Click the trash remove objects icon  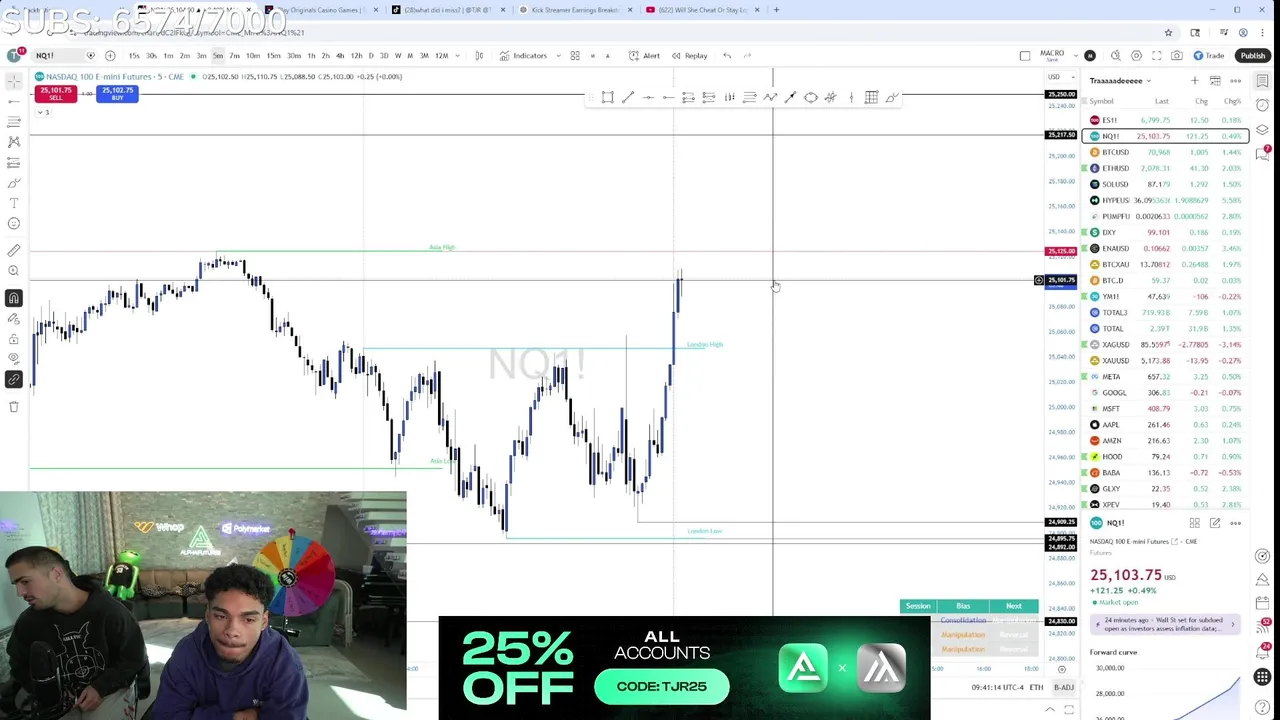[13, 406]
